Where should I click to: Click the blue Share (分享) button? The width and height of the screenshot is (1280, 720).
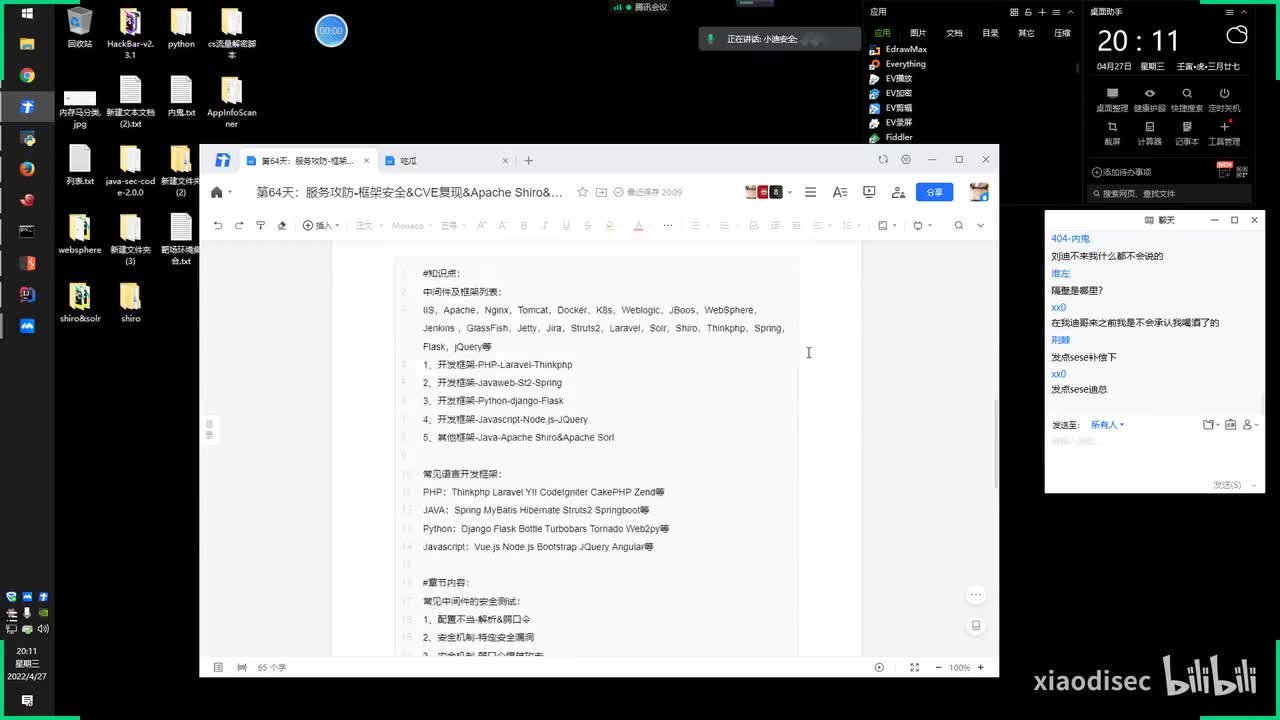(x=934, y=192)
